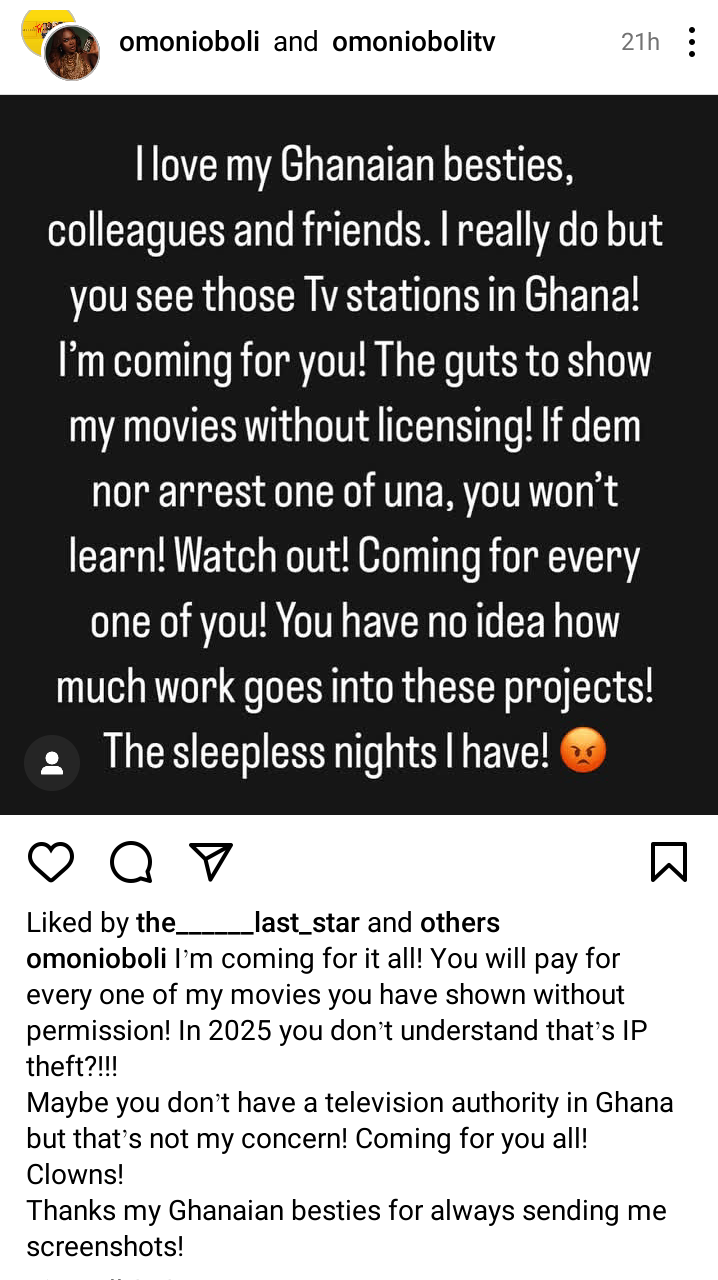Open the front profile avatar picture

(x=72, y=53)
